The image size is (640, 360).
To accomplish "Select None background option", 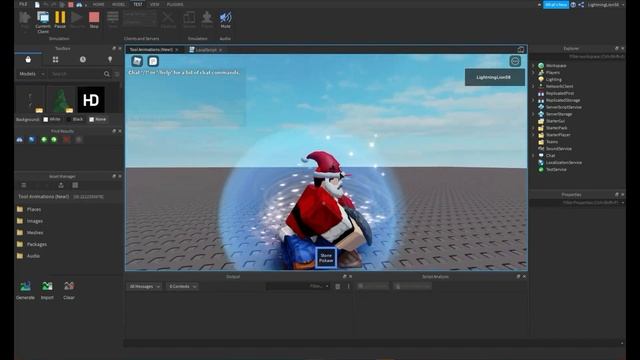I will click(98, 119).
